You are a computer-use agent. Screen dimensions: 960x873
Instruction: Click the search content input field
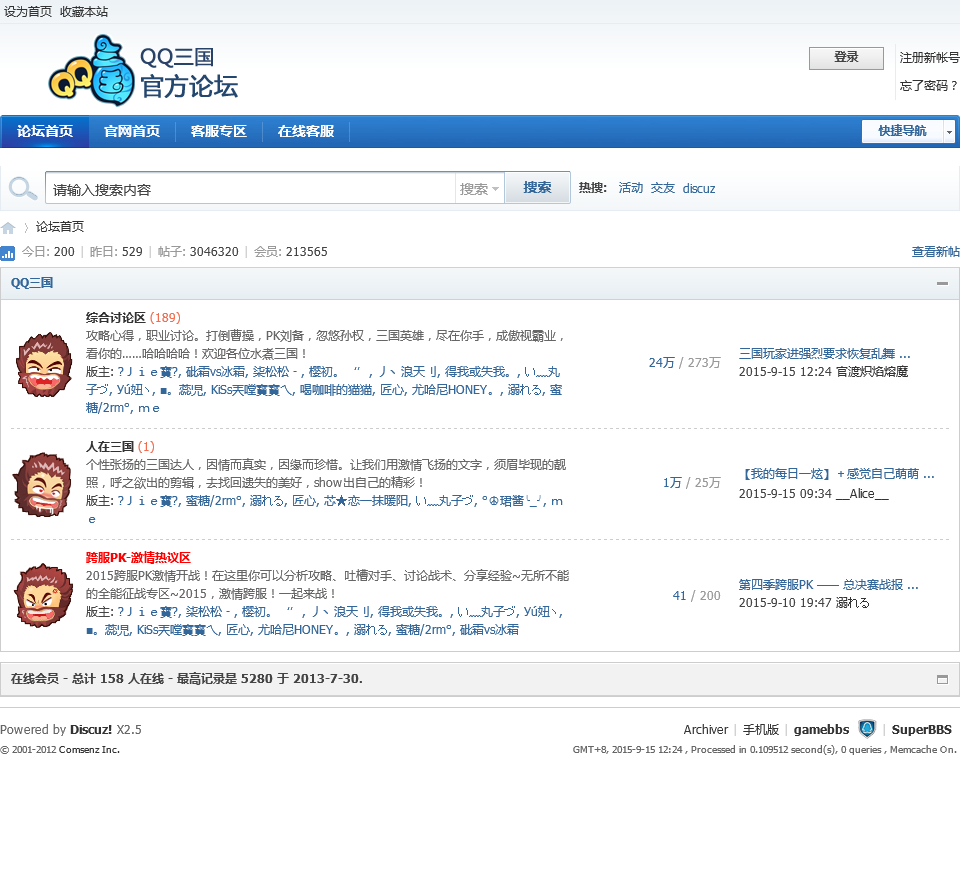pyautogui.click(x=250, y=189)
